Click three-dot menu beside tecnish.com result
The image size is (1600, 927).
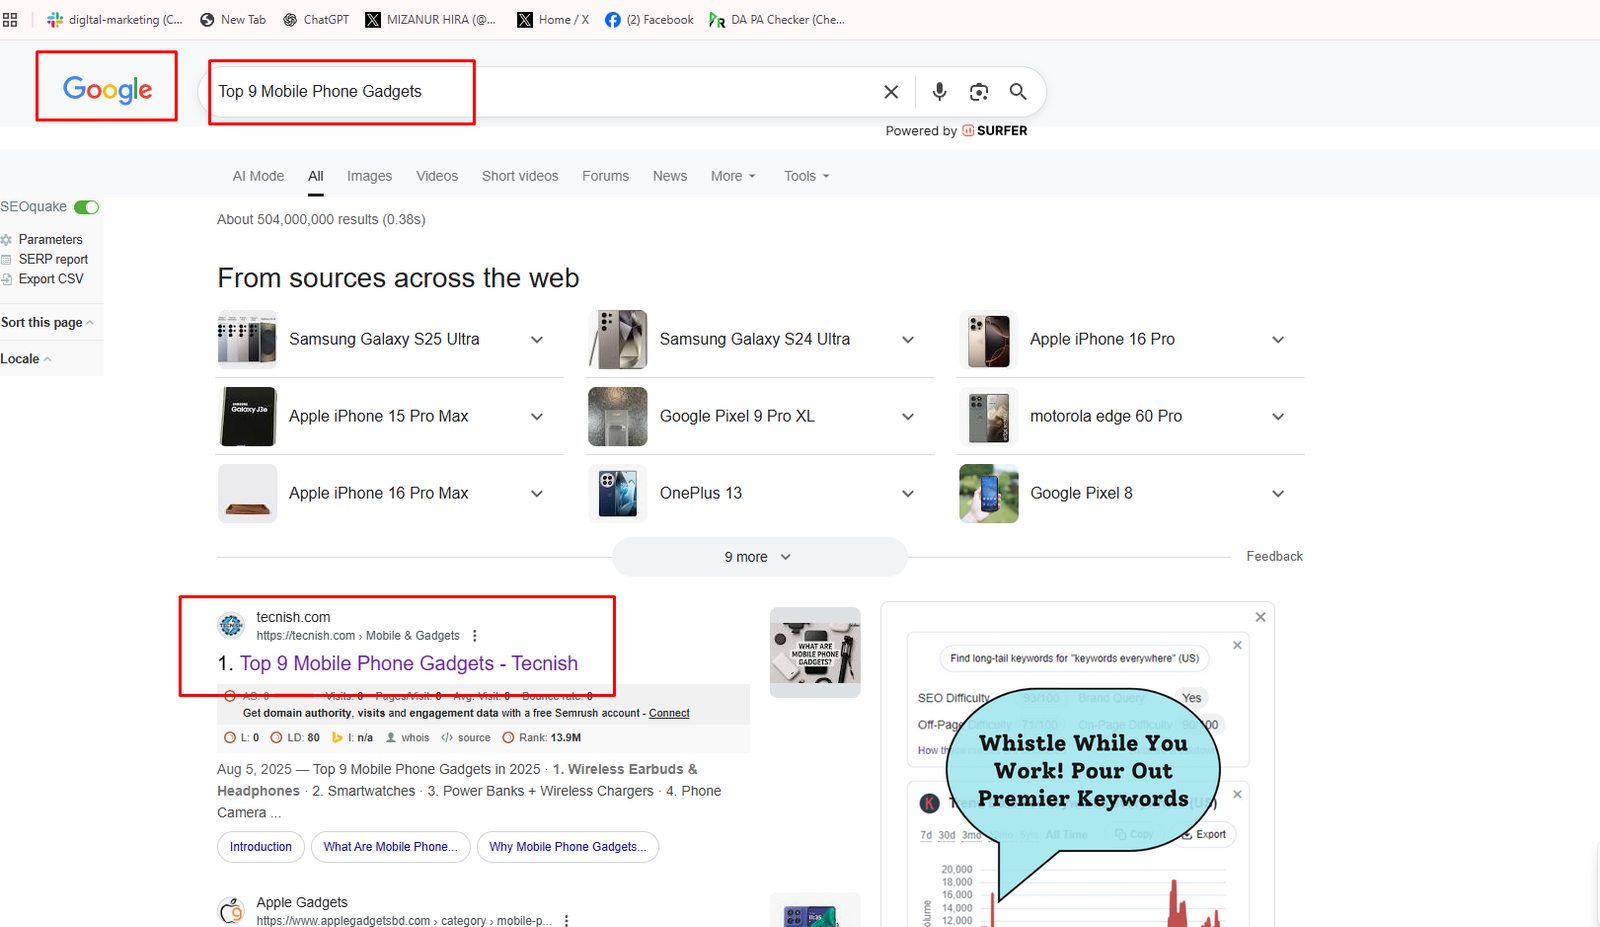click(x=475, y=636)
